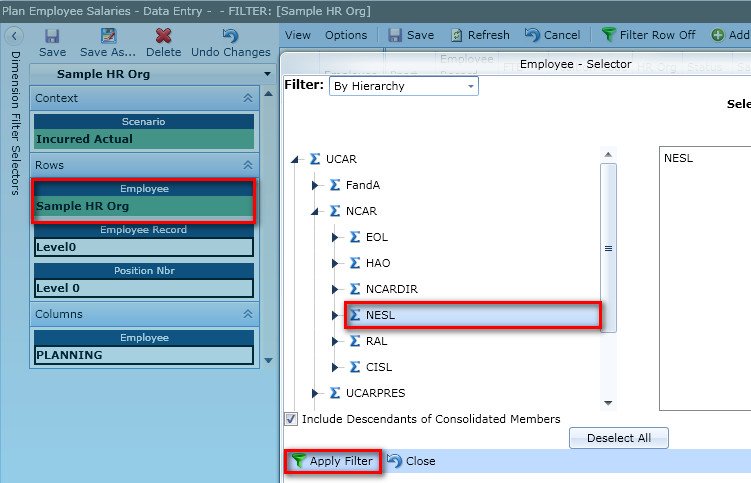
Task: Select the Incurred Actual scenario box
Action: click(144, 139)
